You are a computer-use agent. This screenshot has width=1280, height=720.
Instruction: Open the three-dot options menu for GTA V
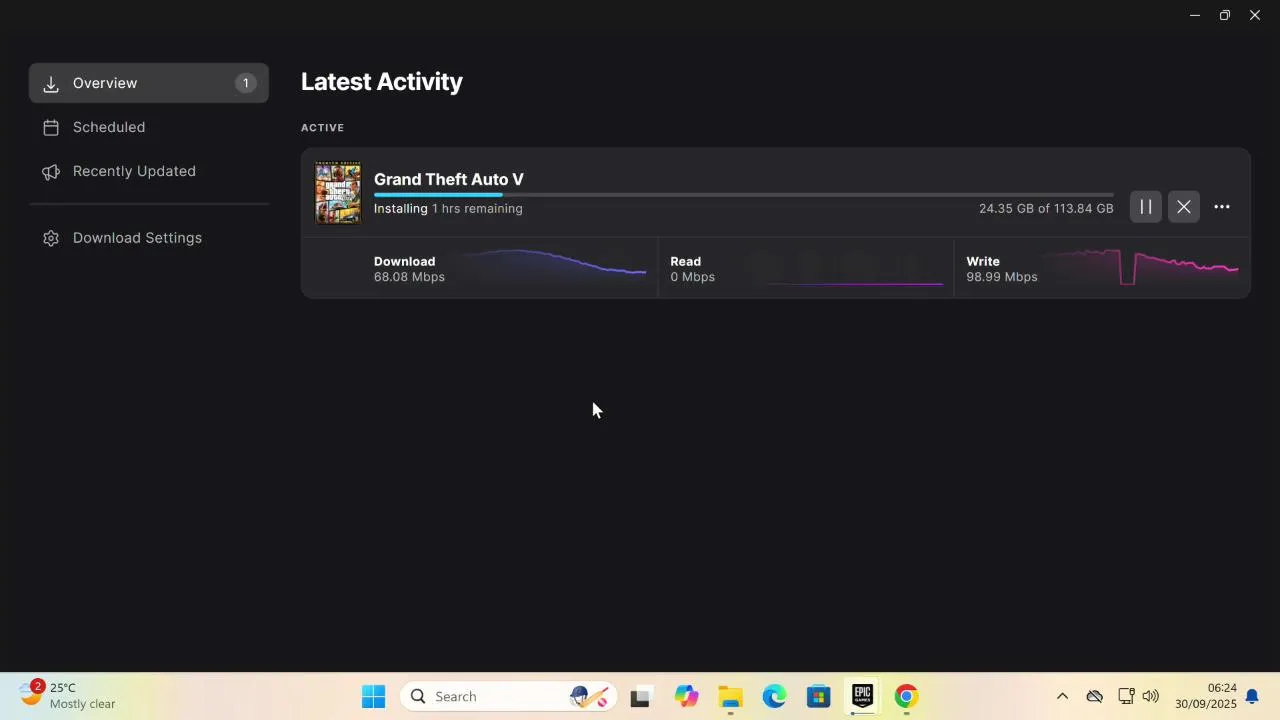(x=1222, y=207)
